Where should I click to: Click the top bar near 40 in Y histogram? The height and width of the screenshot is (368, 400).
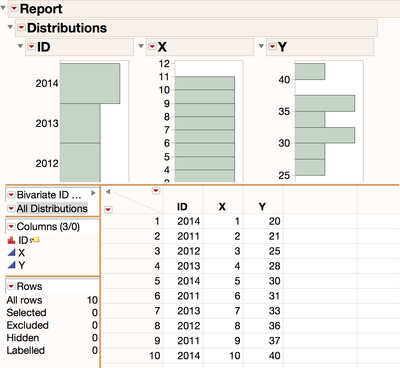coord(310,71)
